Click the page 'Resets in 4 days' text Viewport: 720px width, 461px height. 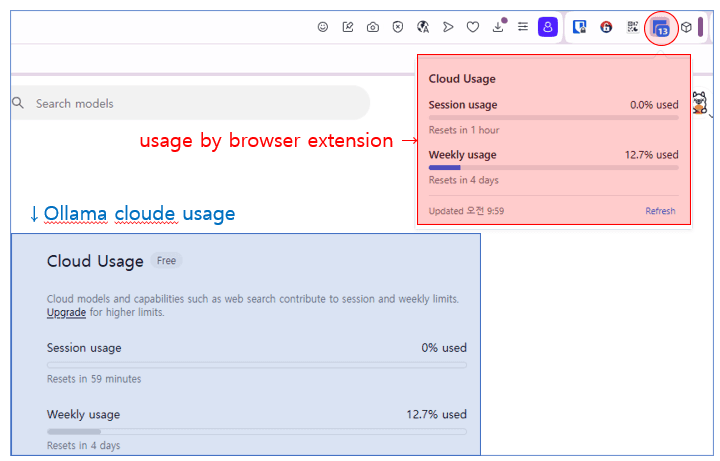(x=83, y=445)
